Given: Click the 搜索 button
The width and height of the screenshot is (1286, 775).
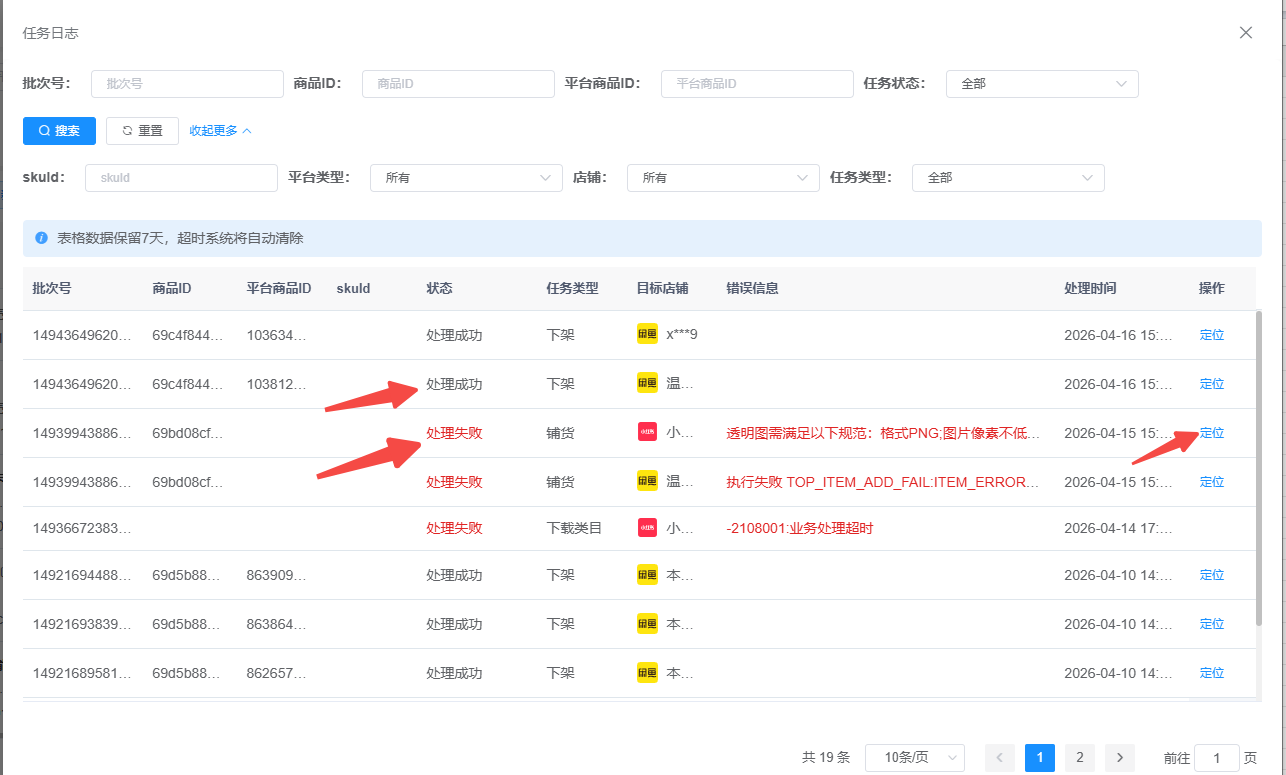Looking at the screenshot, I should [59, 131].
